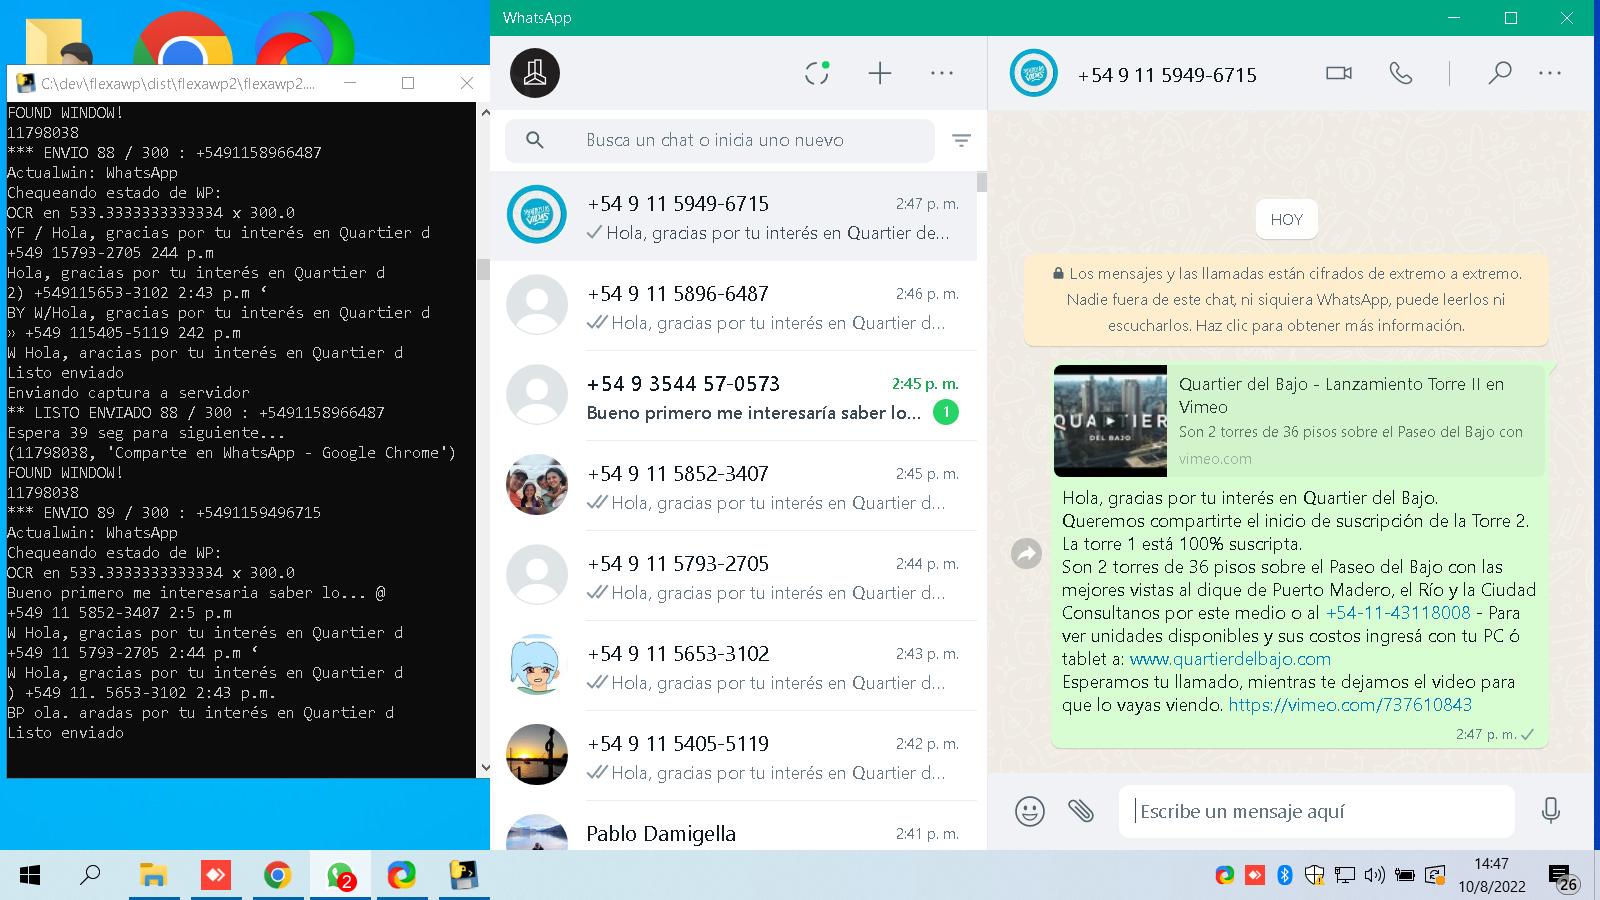The image size is (1600, 900).
Task: Open unread chat +54 9 3544 57-0573
Action: 733,396
